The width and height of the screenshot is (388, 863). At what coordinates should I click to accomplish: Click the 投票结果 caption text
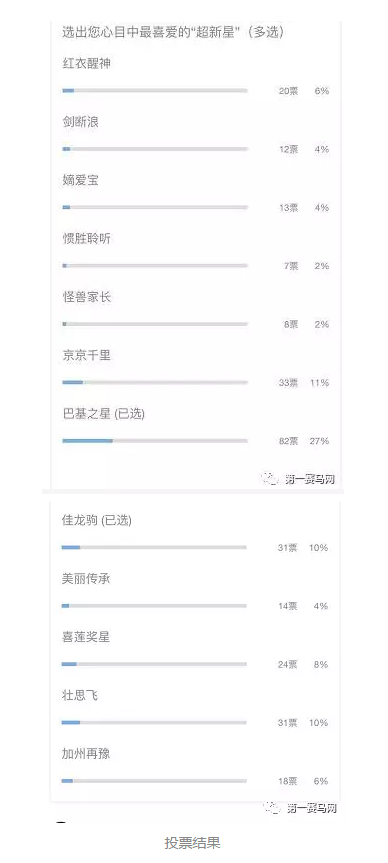tap(193, 843)
